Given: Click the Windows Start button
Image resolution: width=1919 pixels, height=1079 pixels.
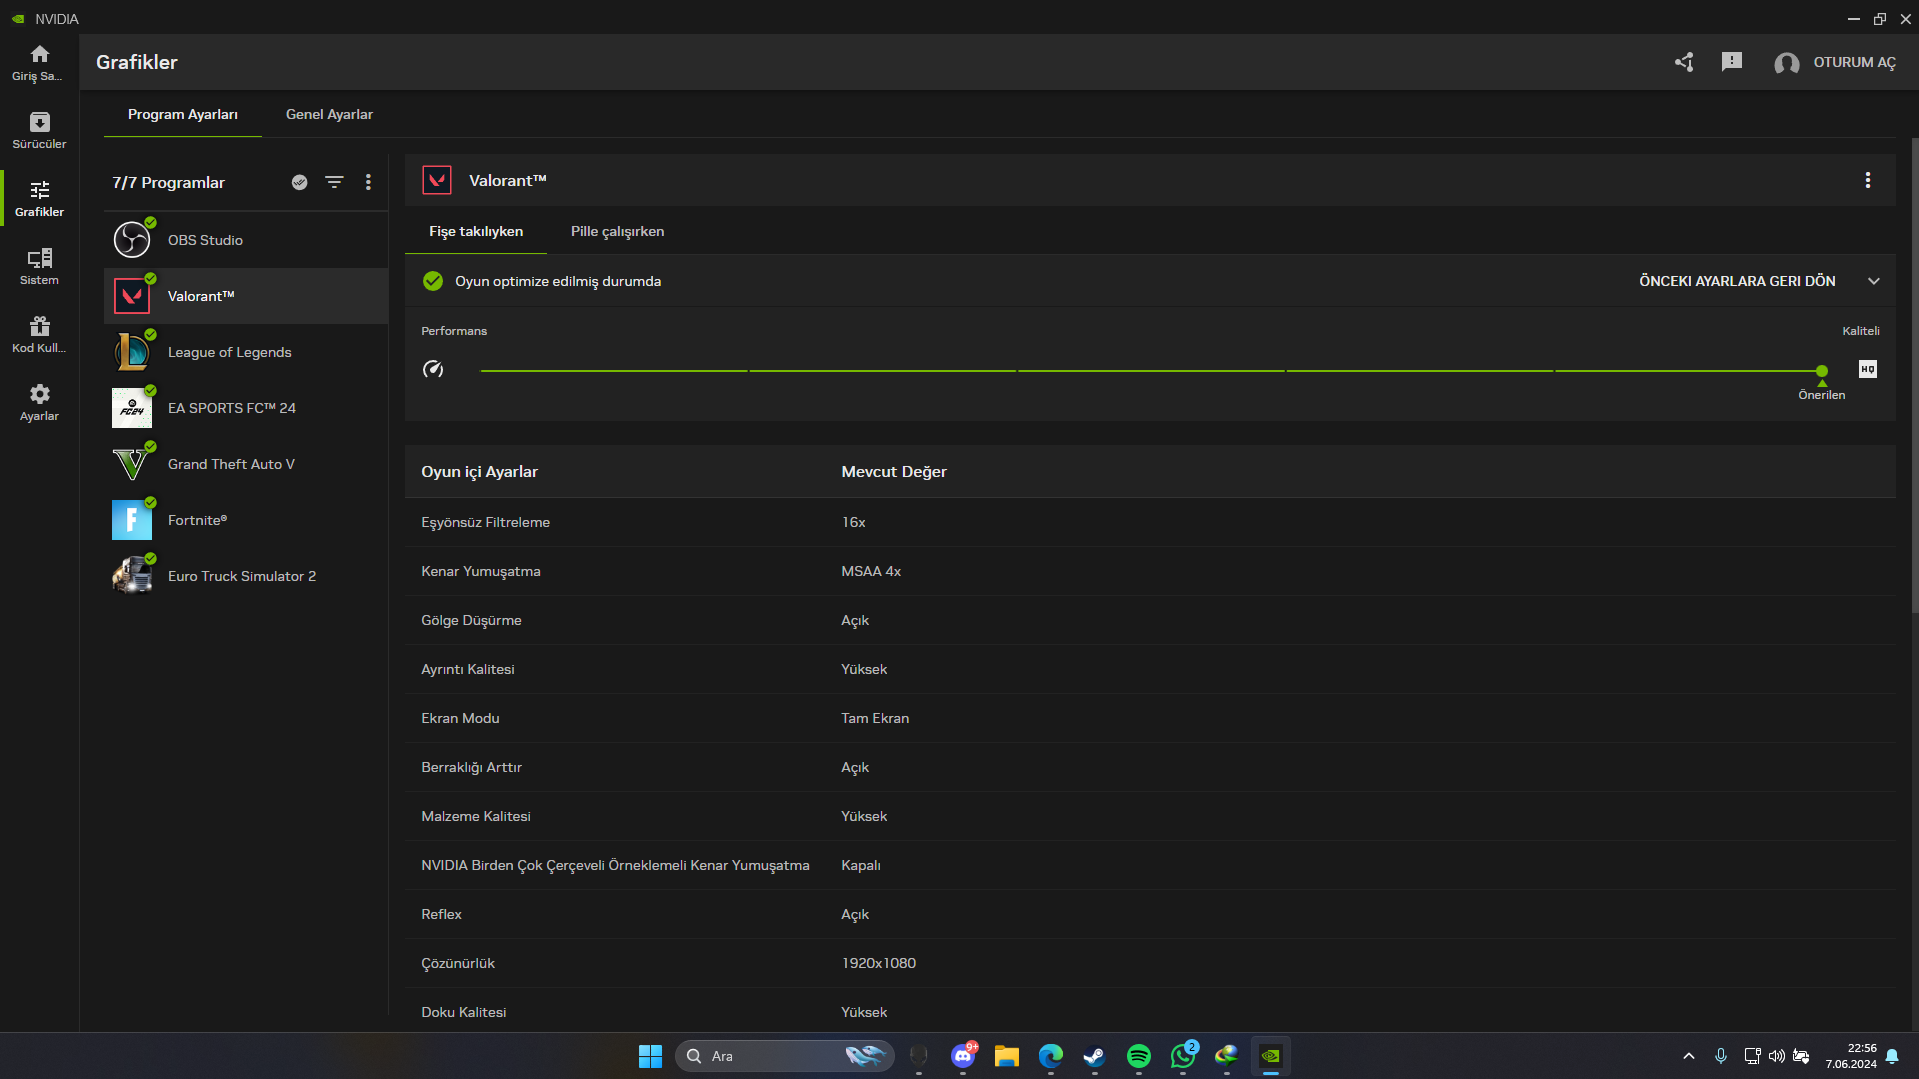Looking at the screenshot, I should pos(650,1056).
